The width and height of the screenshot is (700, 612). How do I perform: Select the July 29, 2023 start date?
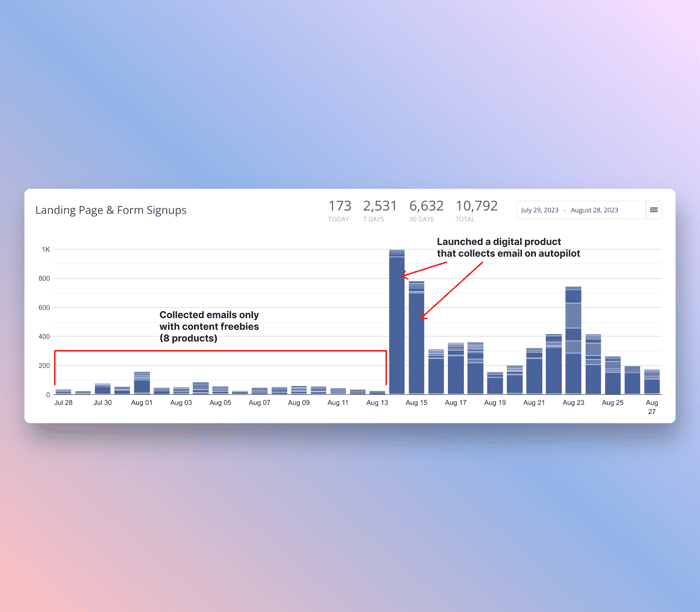[539, 210]
